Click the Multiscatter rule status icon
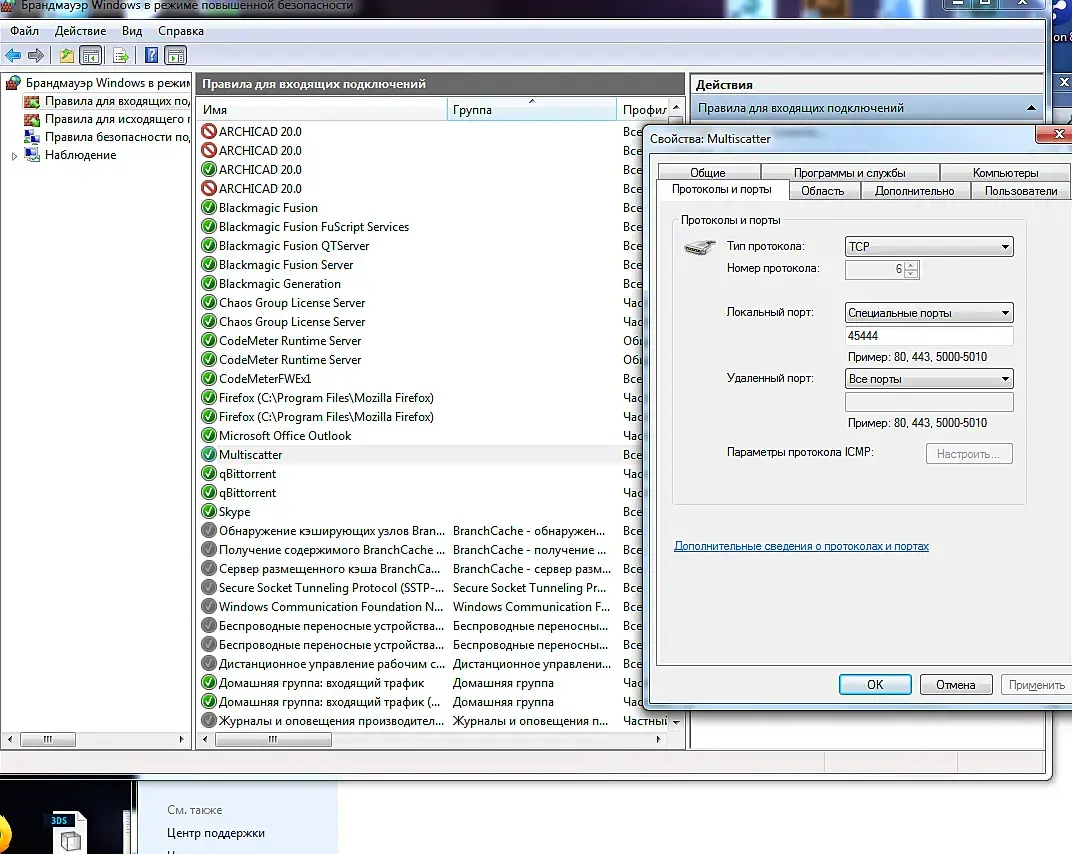The height and width of the screenshot is (854, 1072). (209, 455)
